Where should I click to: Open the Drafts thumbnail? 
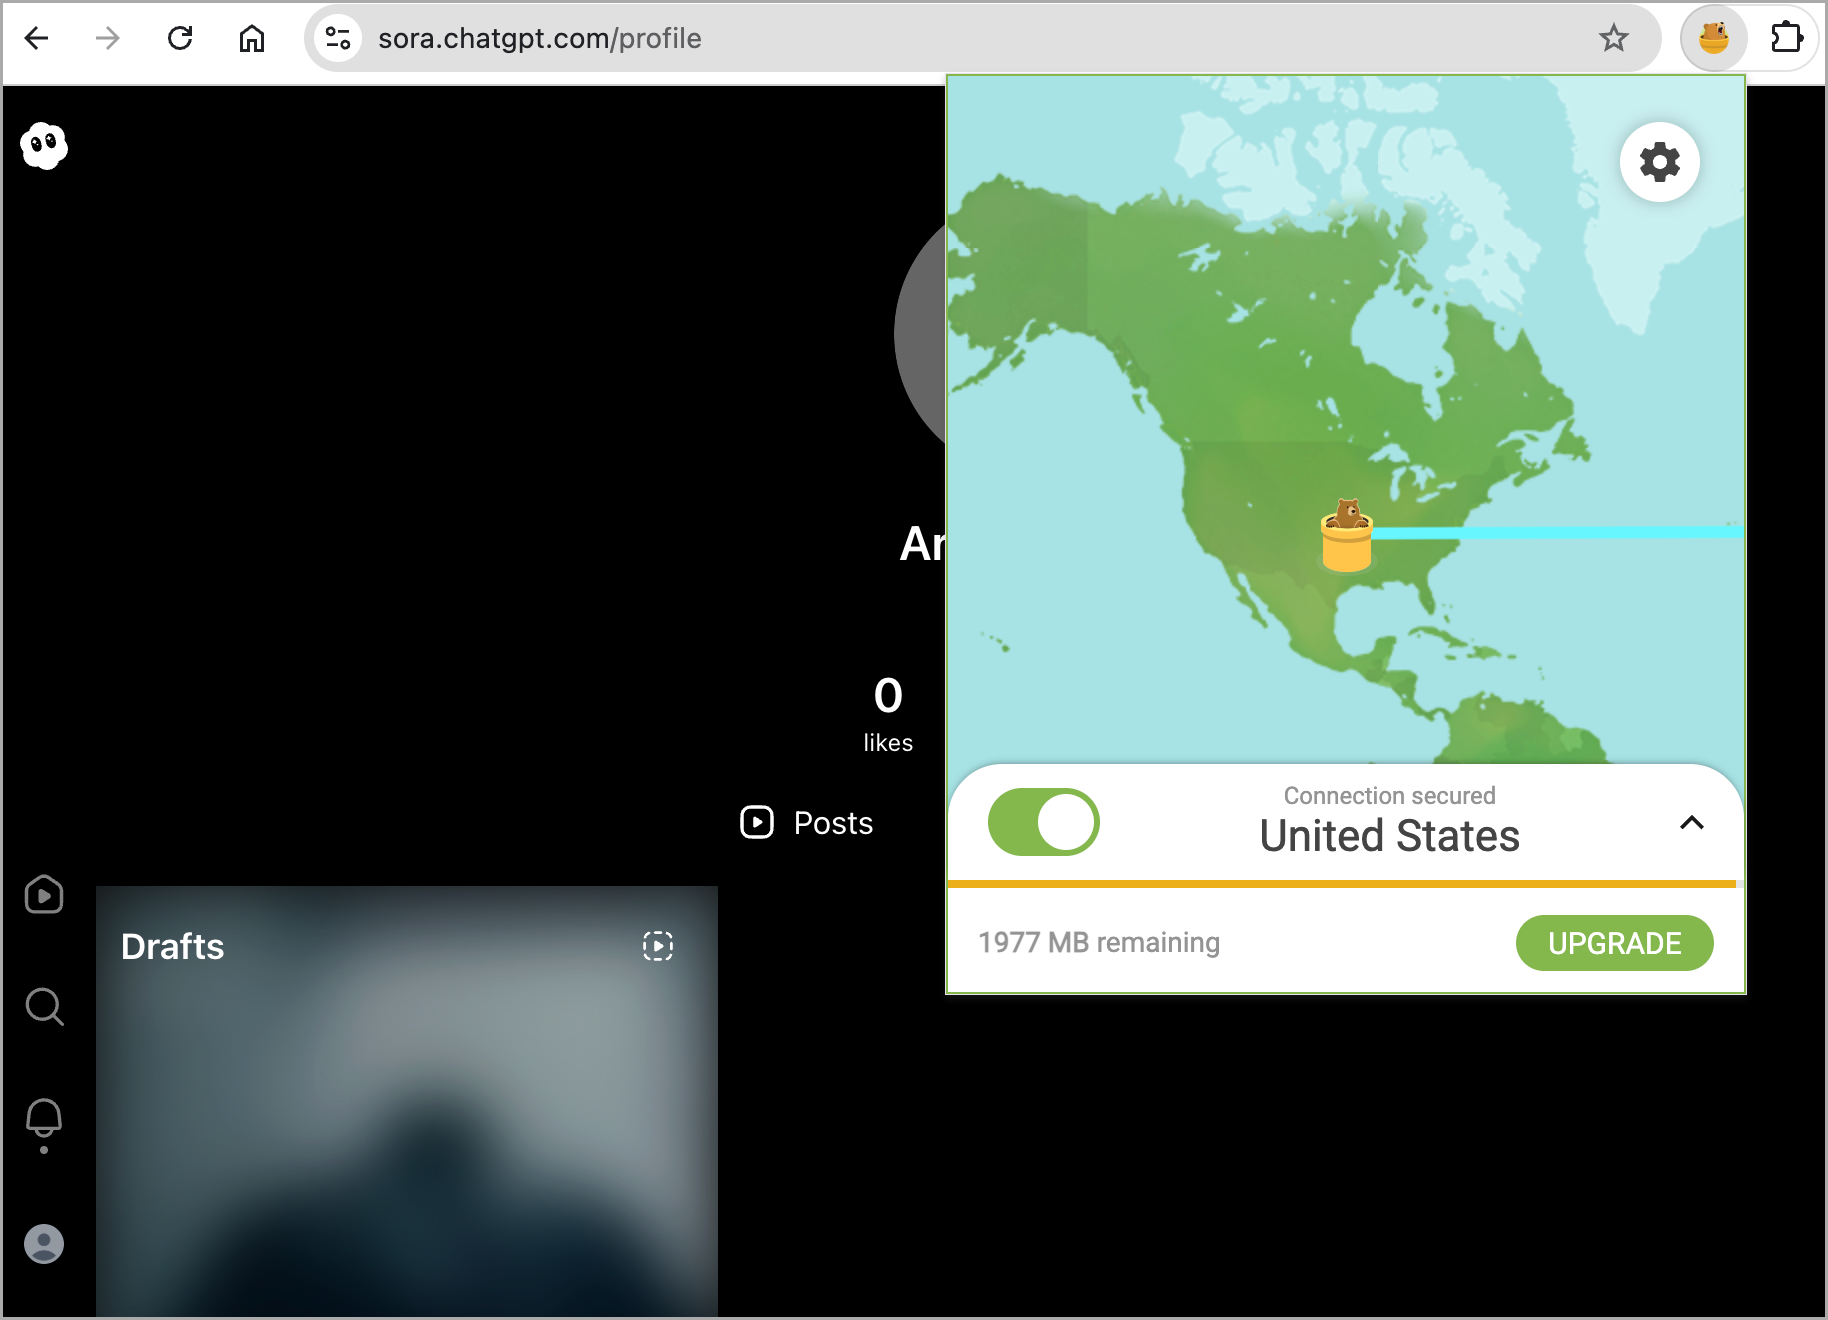pyautogui.click(x=407, y=1101)
